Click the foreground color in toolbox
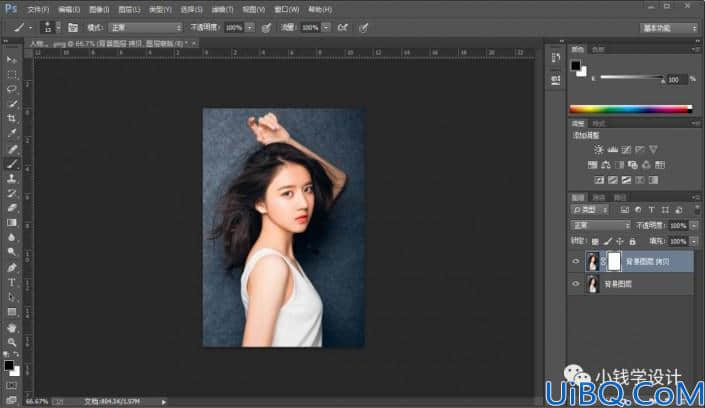This screenshot has width=705, height=408. pos(9,365)
